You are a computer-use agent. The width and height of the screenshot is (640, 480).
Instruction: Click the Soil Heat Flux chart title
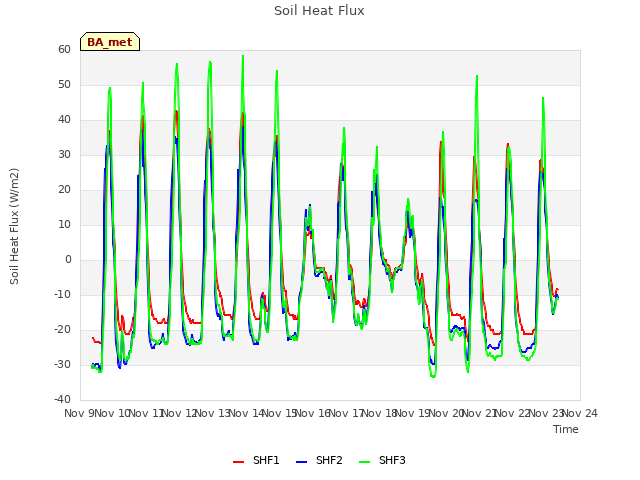point(319,11)
